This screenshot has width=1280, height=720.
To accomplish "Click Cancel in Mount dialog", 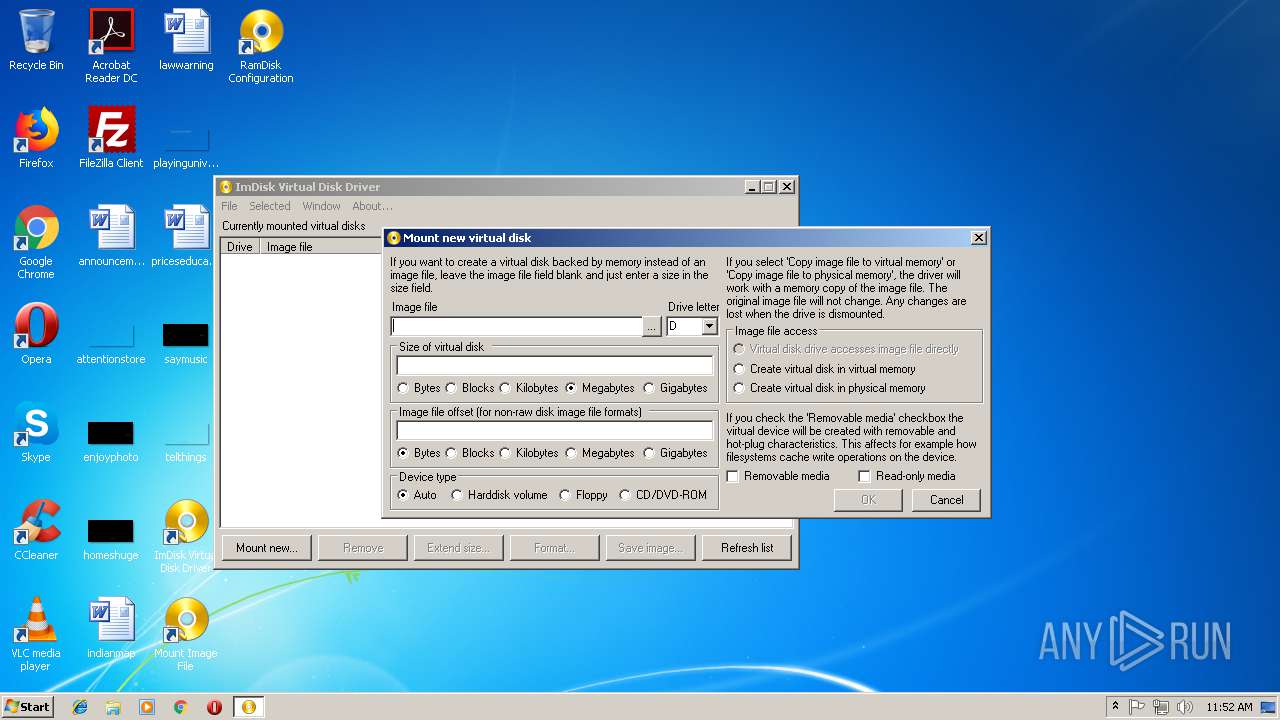I will coord(946,500).
